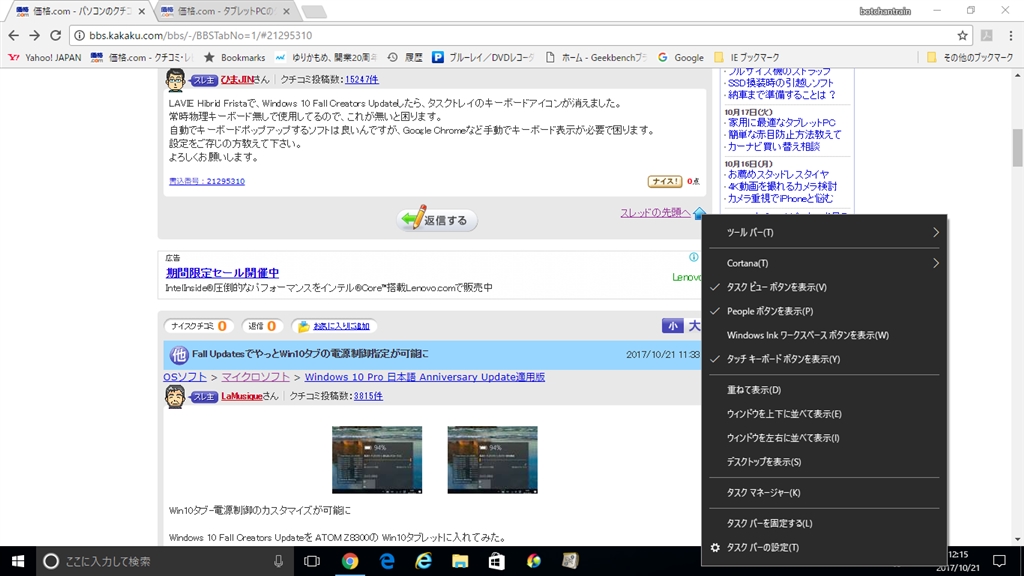The width and height of the screenshot is (1024, 576).
Task: Open the Google bookmark
Action: [x=680, y=57]
